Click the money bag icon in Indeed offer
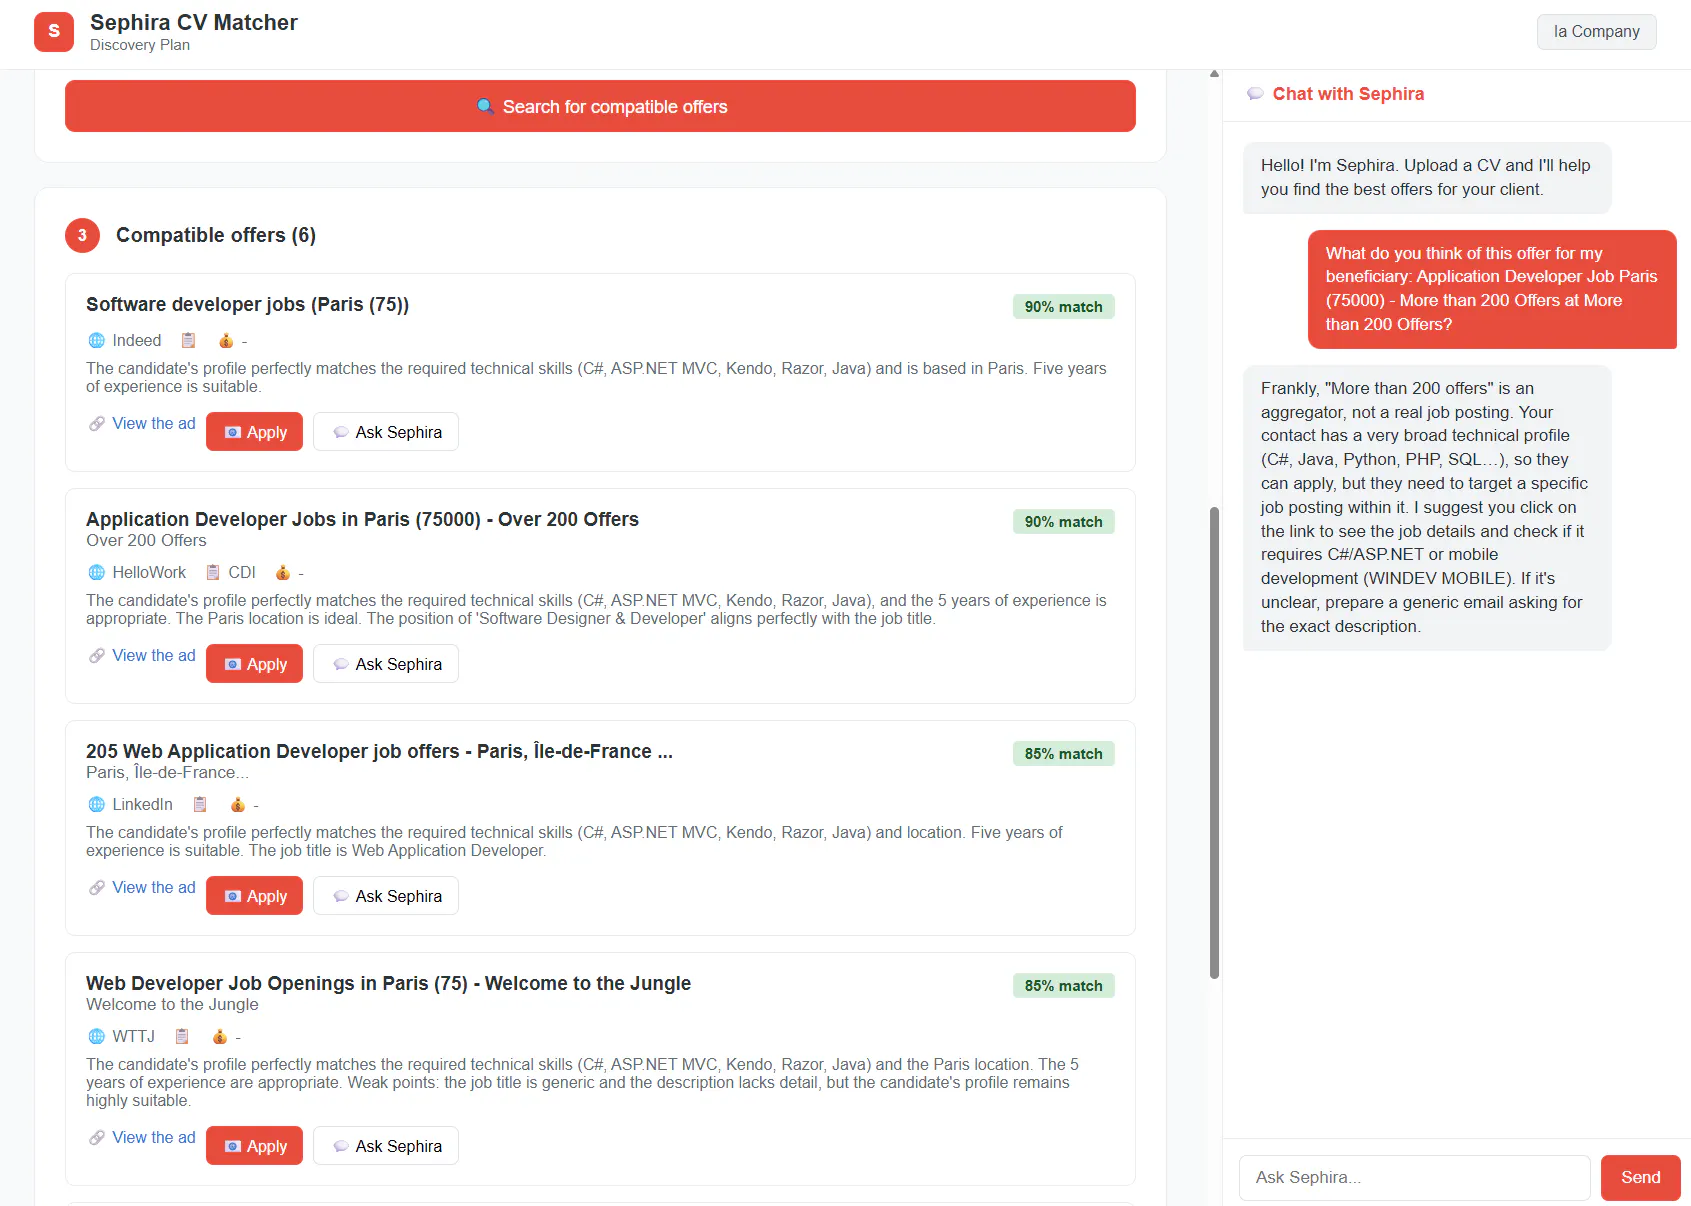The image size is (1691, 1206). click(x=226, y=341)
